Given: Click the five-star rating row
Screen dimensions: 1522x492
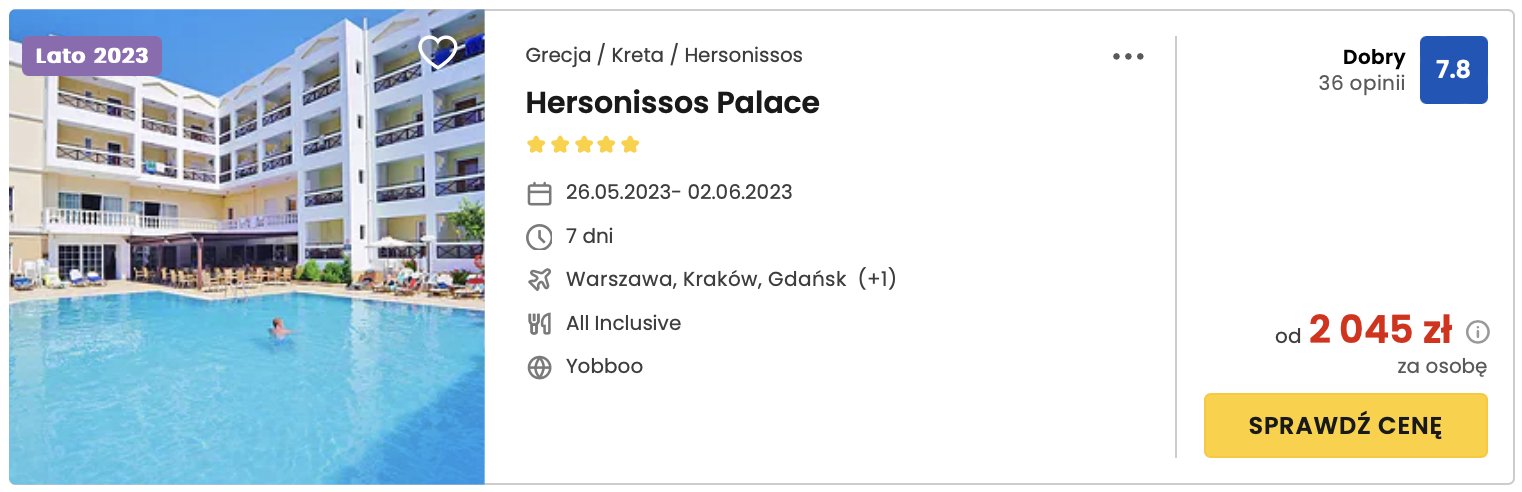Looking at the screenshot, I should point(582,145).
